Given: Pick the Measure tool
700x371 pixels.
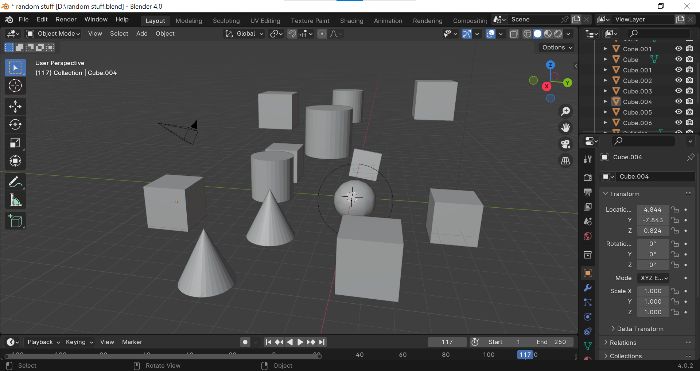Looking at the screenshot, I should (15, 201).
